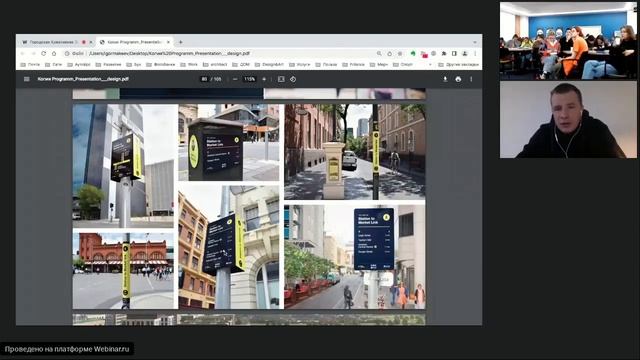Screen dimensions: 640x360
Task: Reload the browser page
Action: tap(44, 53)
